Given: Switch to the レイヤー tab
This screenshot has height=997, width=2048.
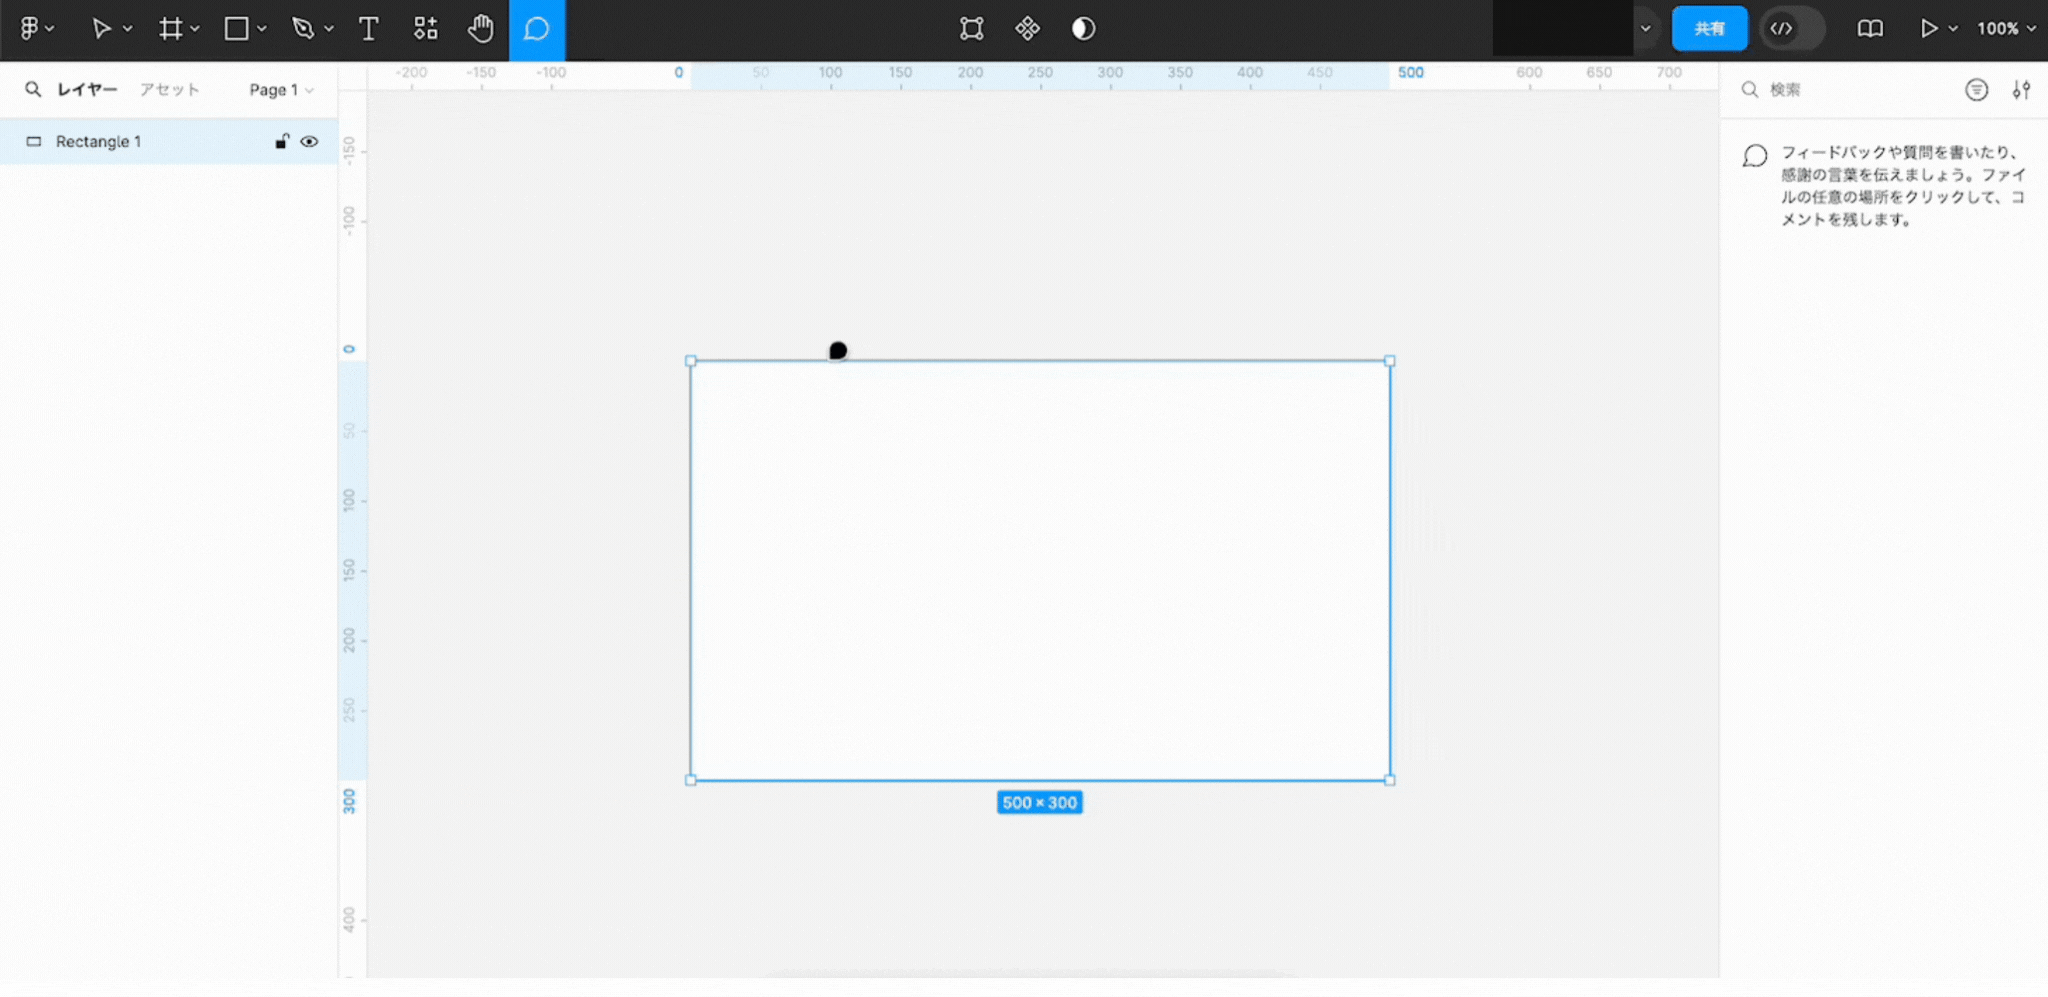Looking at the screenshot, I should point(87,90).
